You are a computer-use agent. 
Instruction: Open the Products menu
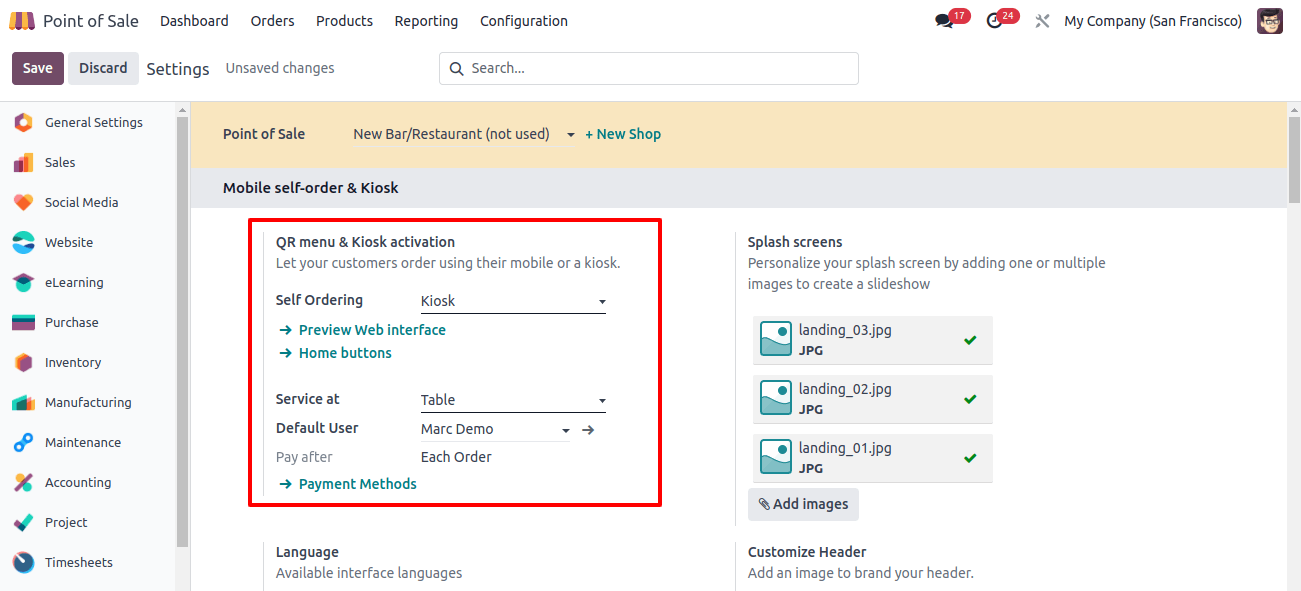[344, 21]
